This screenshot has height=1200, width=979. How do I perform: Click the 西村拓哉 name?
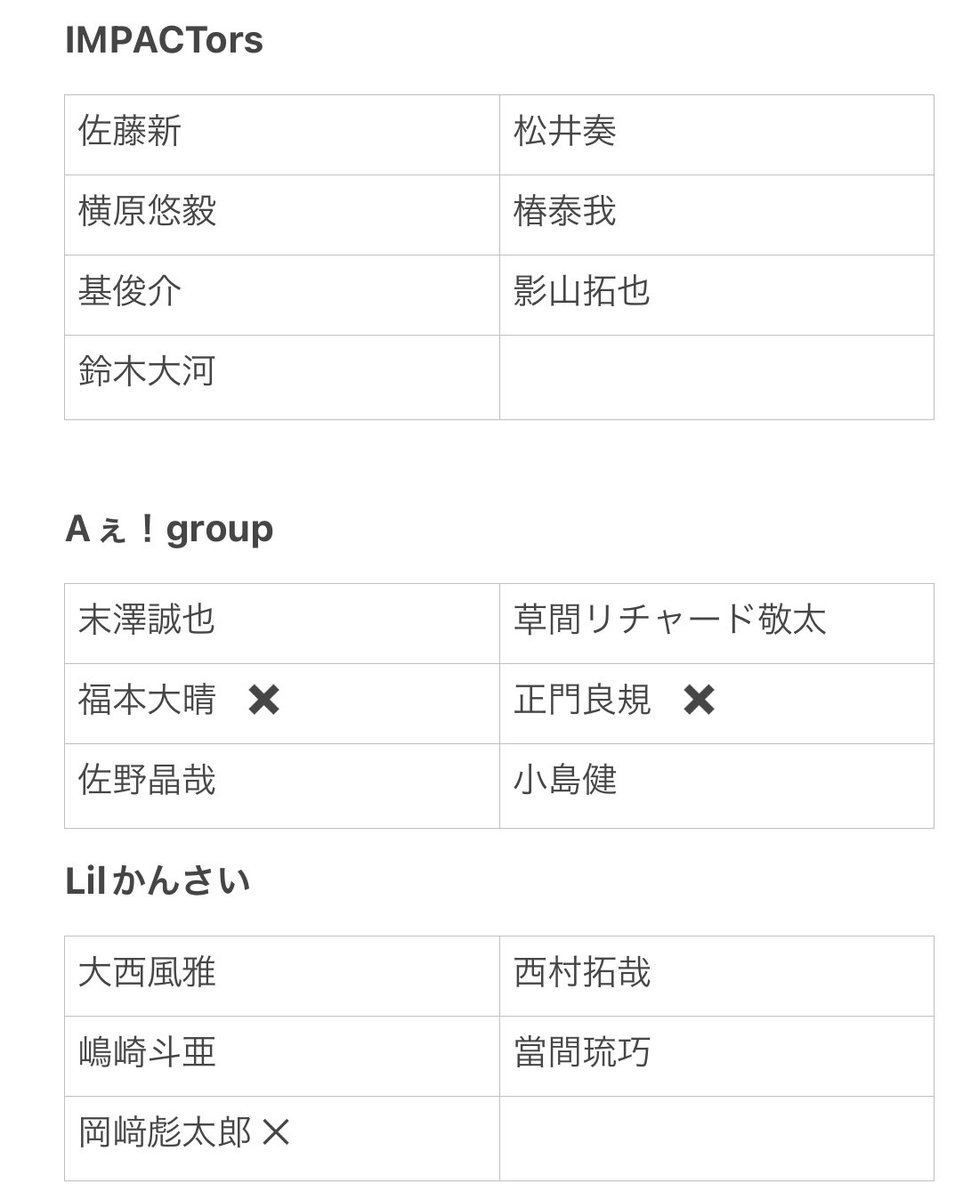pyautogui.click(x=582, y=973)
